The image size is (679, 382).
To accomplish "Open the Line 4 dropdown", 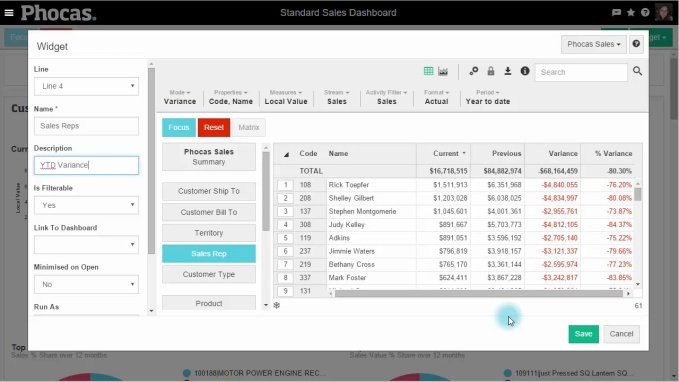I will tap(86, 86).
